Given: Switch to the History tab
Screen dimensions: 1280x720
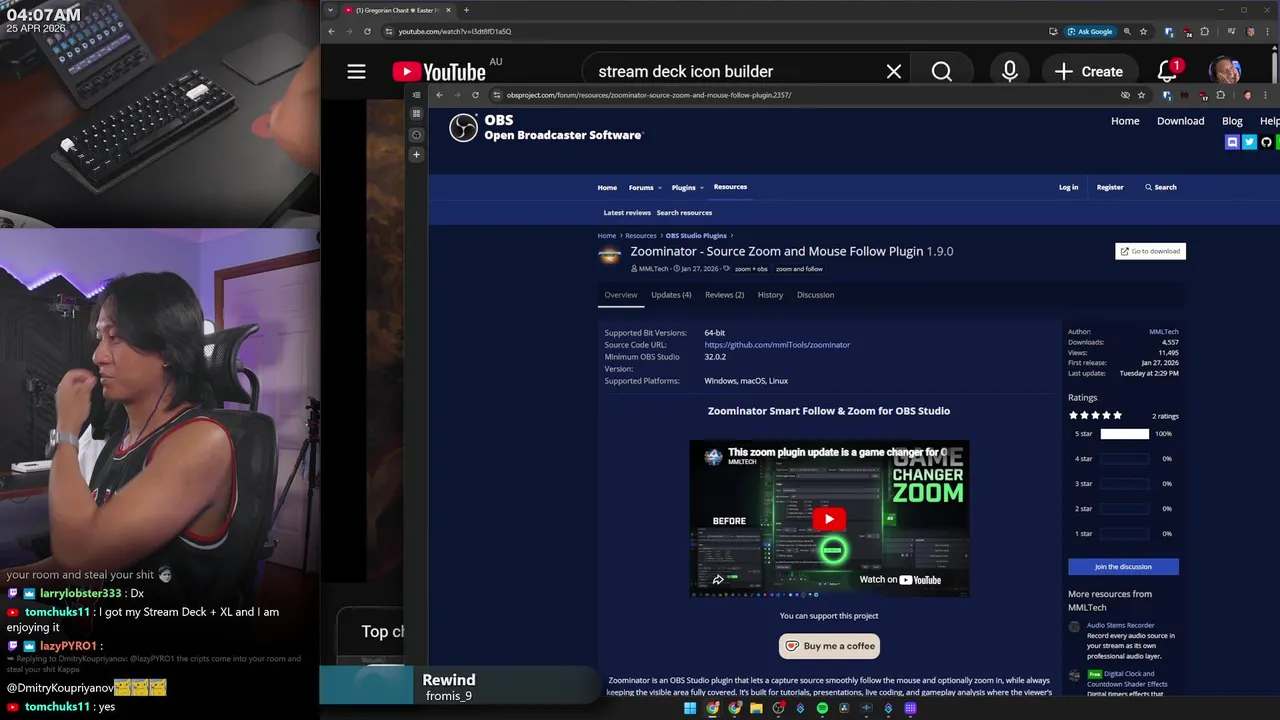Looking at the screenshot, I should pos(770,295).
